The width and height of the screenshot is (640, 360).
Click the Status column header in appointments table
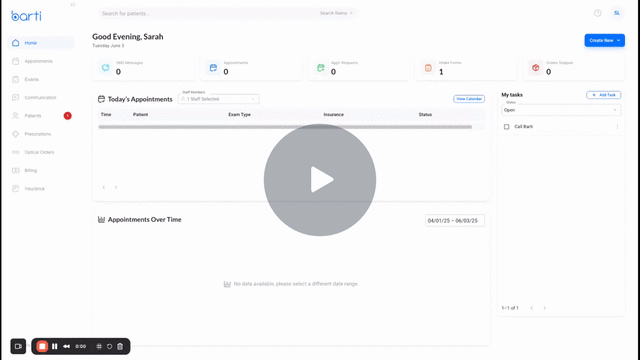tap(425, 115)
